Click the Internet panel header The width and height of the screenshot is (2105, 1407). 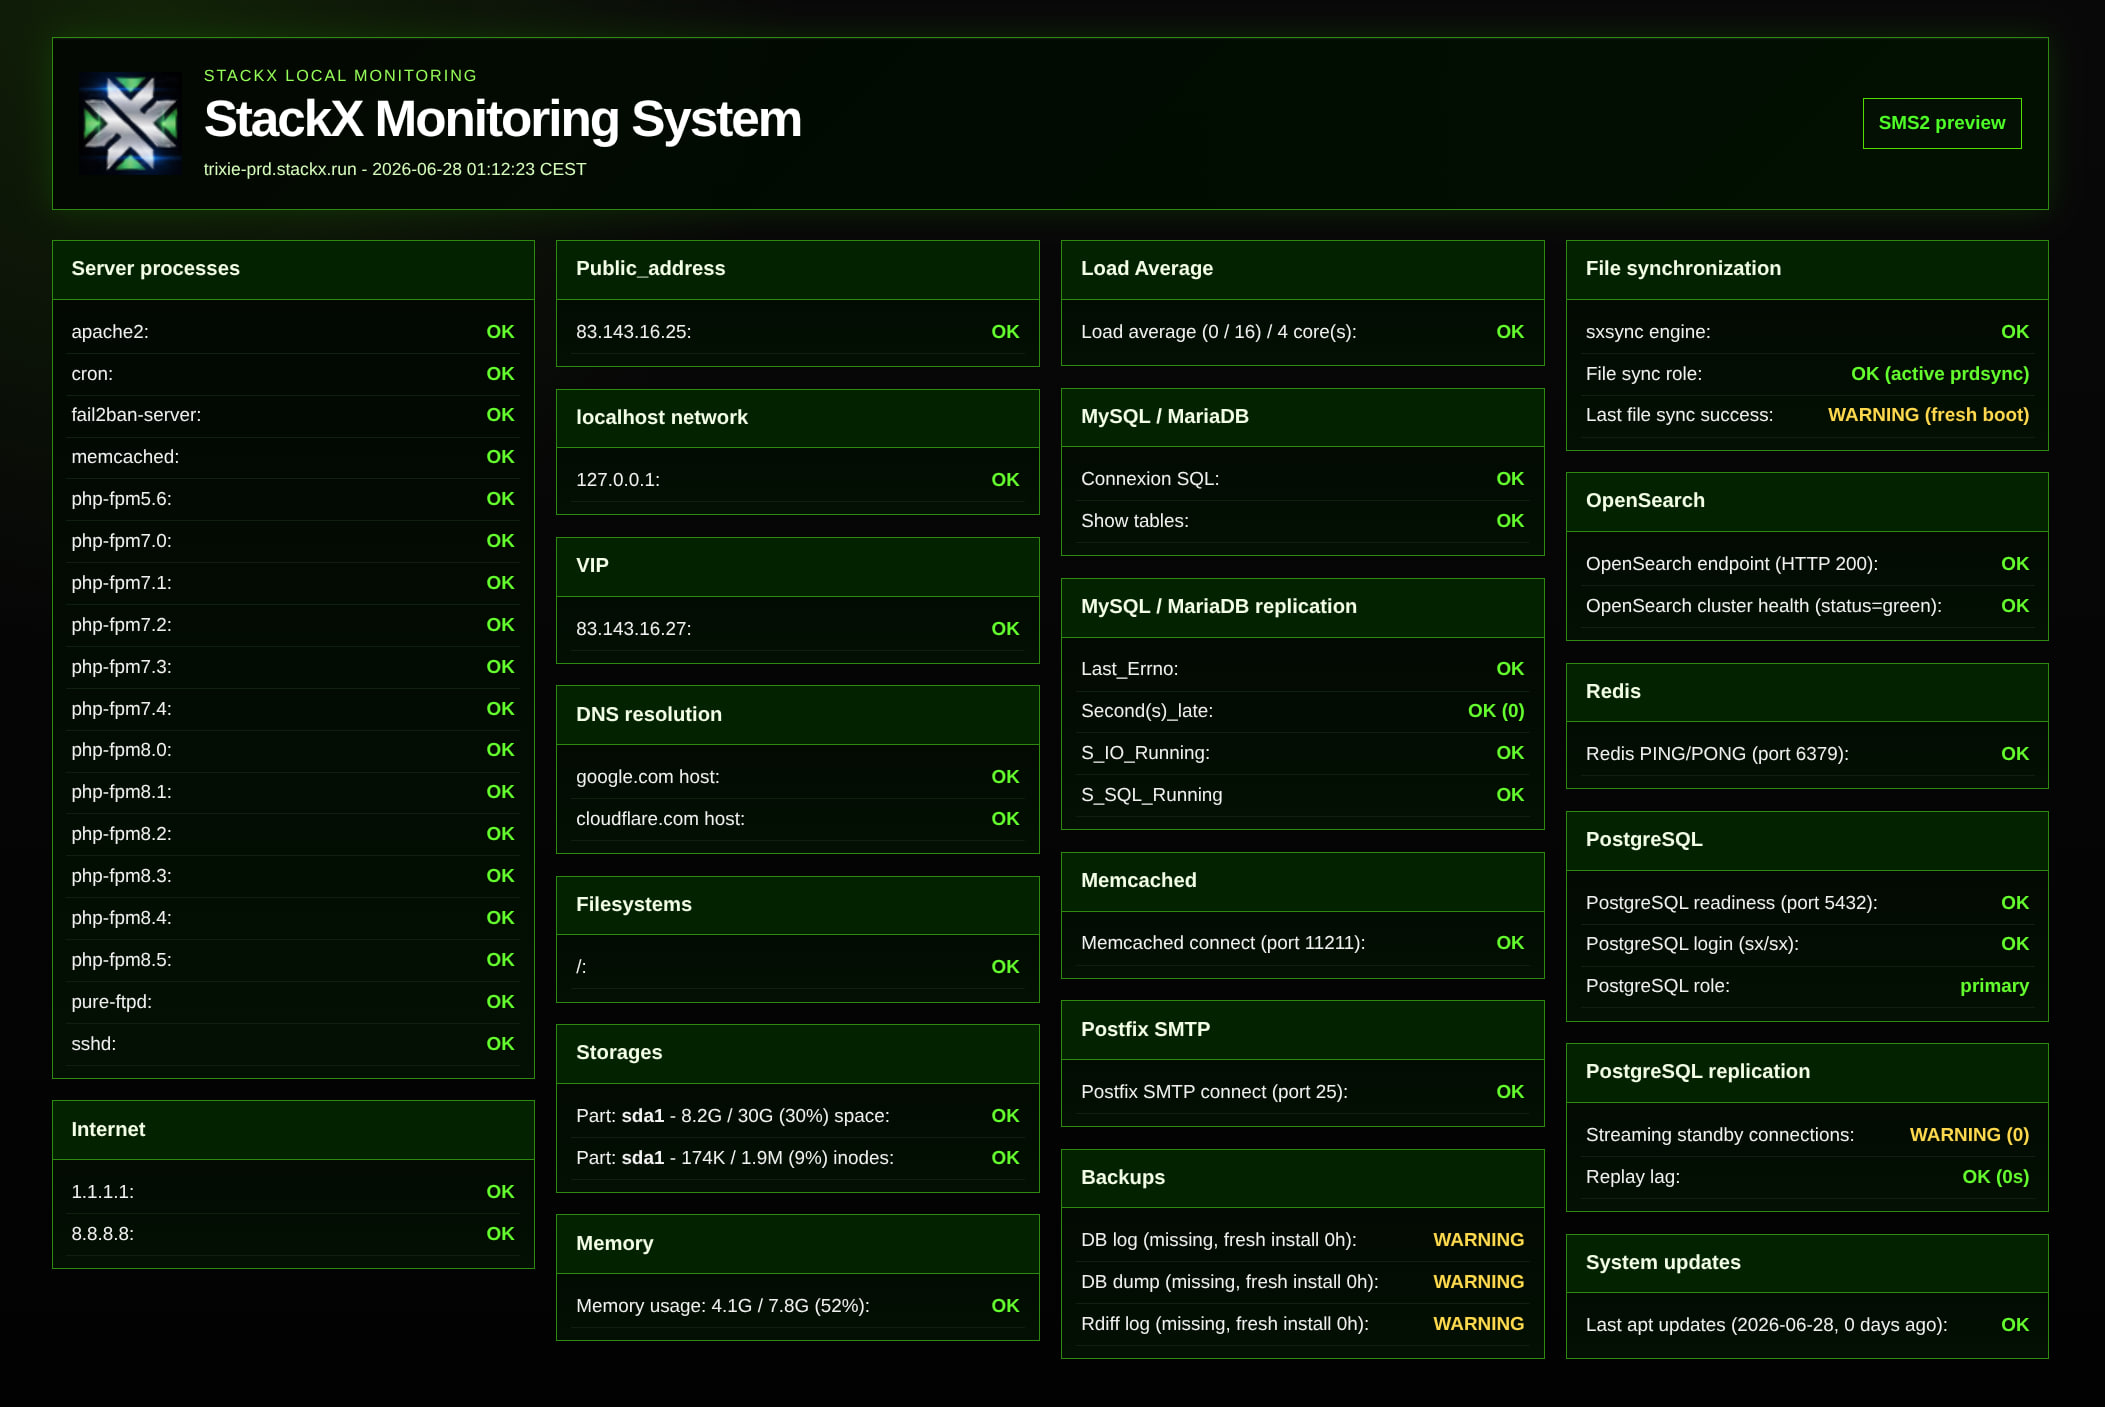tap(293, 1130)
